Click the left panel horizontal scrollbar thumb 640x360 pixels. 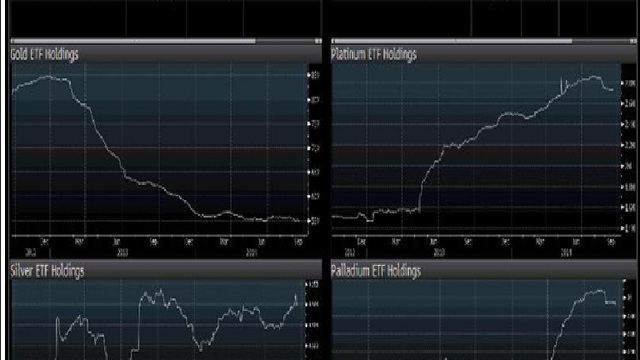(x=135, y=41)
